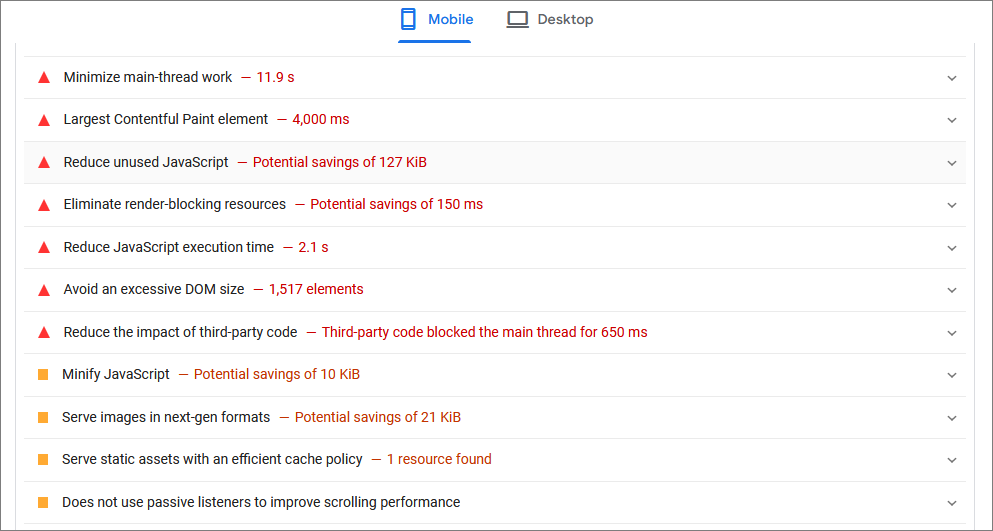Image resolution: width=993 pixels, height=531 pixels.
Task: Click 'Eliminate render-blocking resources' title
Action: [175, 204]
